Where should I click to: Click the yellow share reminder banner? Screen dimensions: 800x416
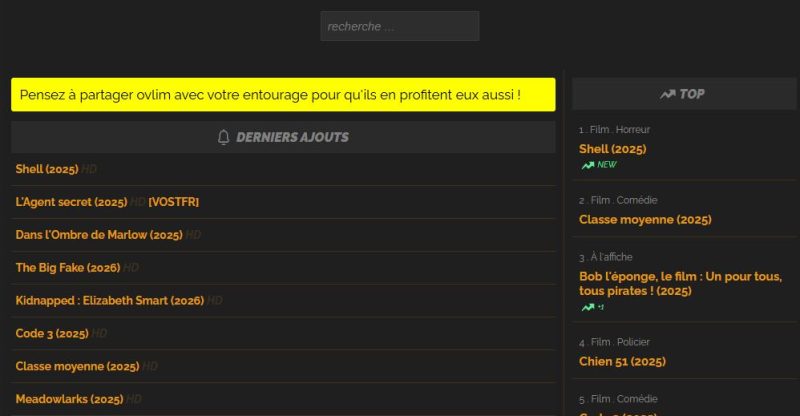pyautogui.click(x=283, y=95)
